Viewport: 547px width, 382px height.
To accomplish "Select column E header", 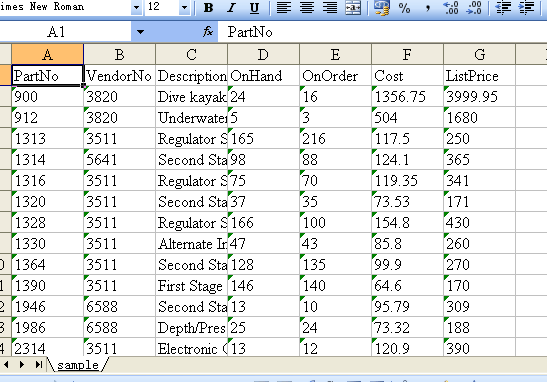I will pos(335,54).
